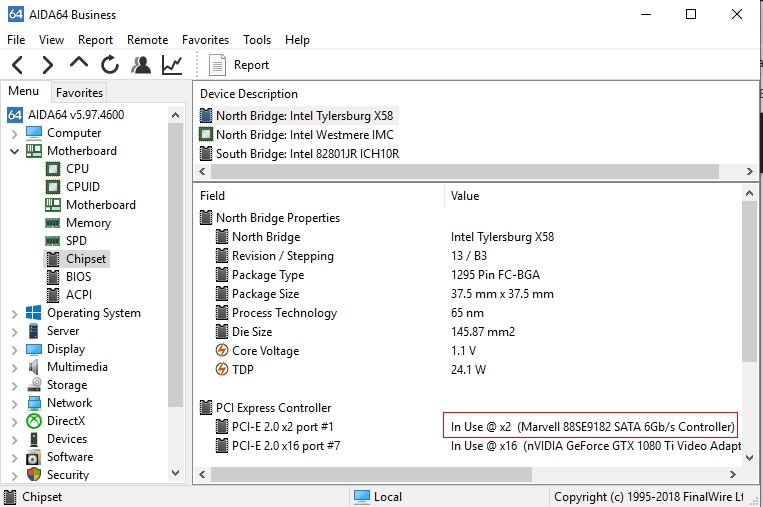Expand the DirectX tree node

click(15, 422)
